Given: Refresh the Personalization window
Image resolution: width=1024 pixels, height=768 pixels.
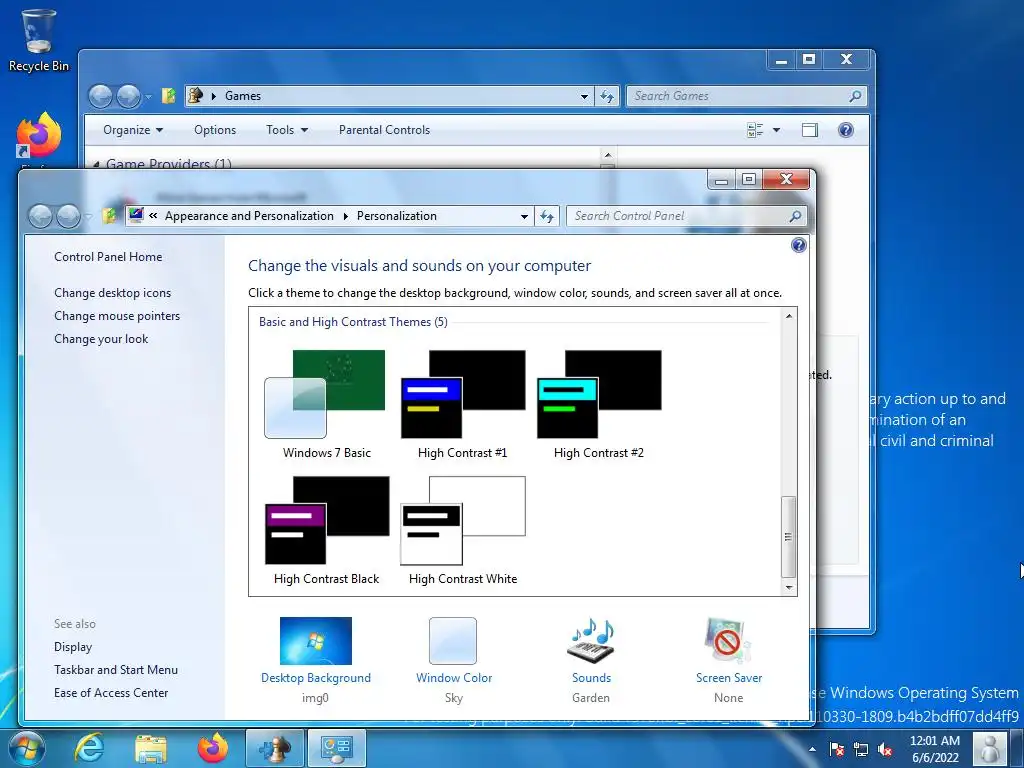Looking at the screenshot, I should [x=547, y=216].
